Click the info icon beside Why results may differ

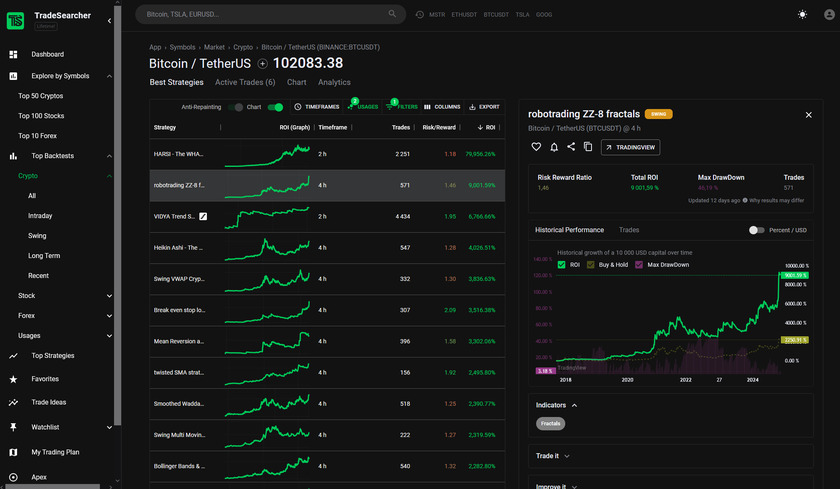coord(745,200)
